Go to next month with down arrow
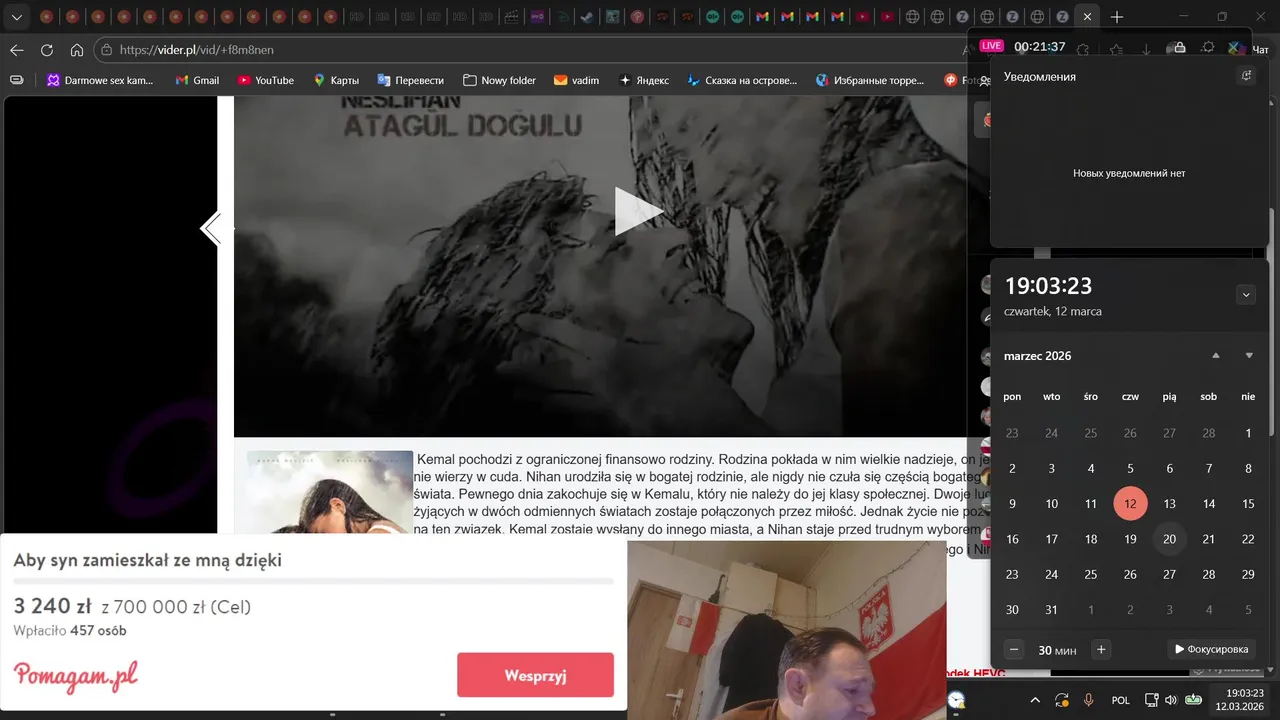This screenshot has width=1280, height=720. click(x=1249, y=356)
